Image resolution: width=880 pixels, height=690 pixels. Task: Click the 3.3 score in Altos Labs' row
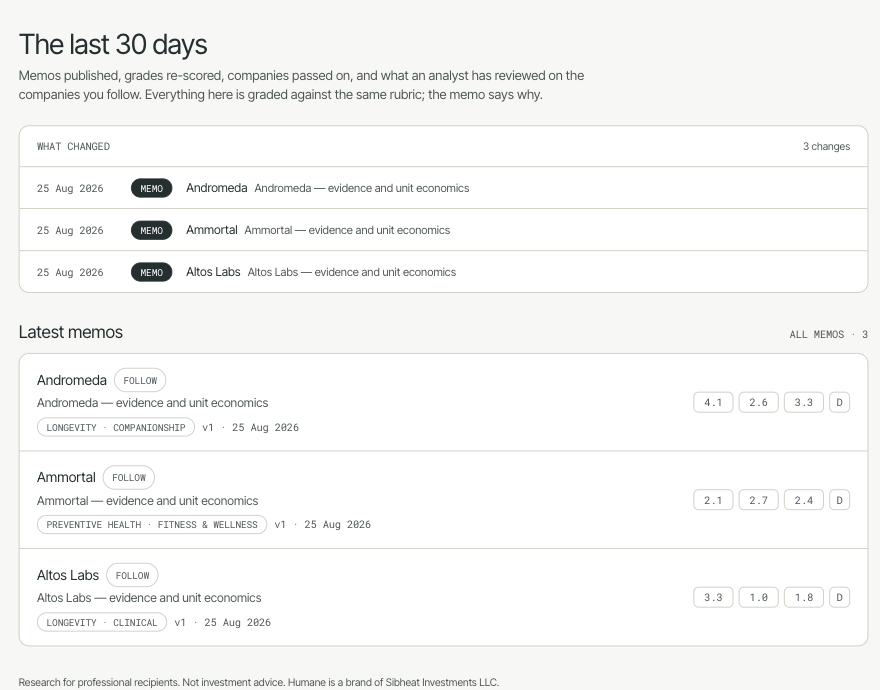click(713, 597)
